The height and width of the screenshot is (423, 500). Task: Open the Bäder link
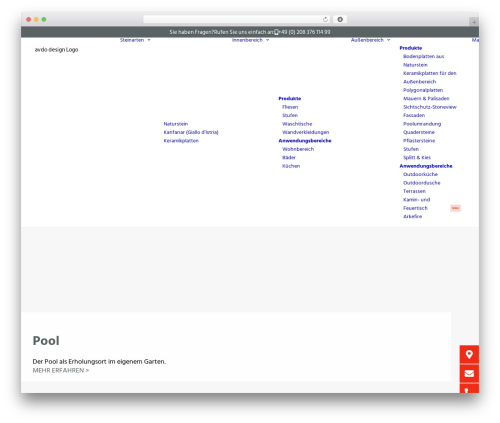(x=289, y=157)
